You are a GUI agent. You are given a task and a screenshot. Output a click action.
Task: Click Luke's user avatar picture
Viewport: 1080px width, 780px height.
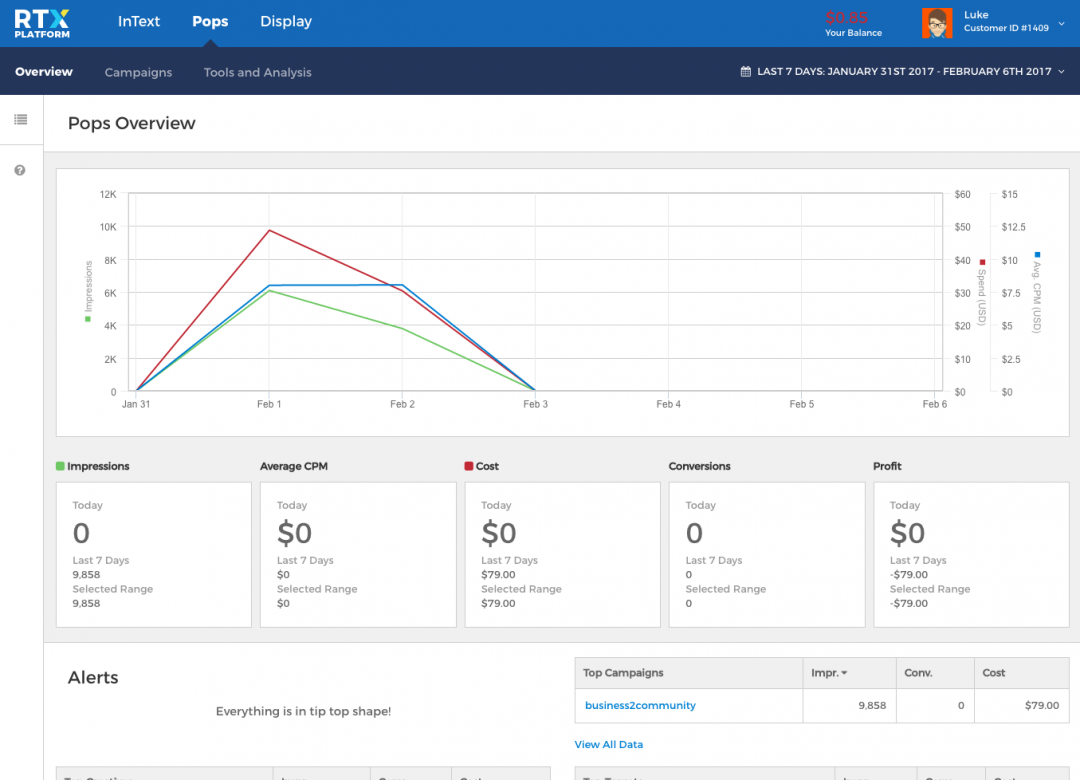(x=936, y=23)
